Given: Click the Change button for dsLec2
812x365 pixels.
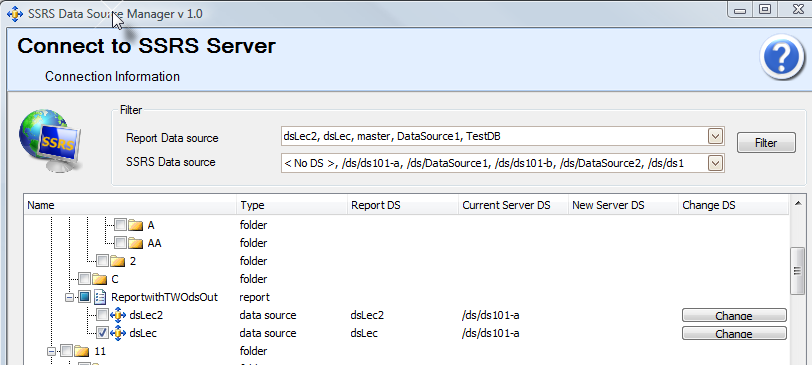Looking at the screenshot, I should pos(734,315).
